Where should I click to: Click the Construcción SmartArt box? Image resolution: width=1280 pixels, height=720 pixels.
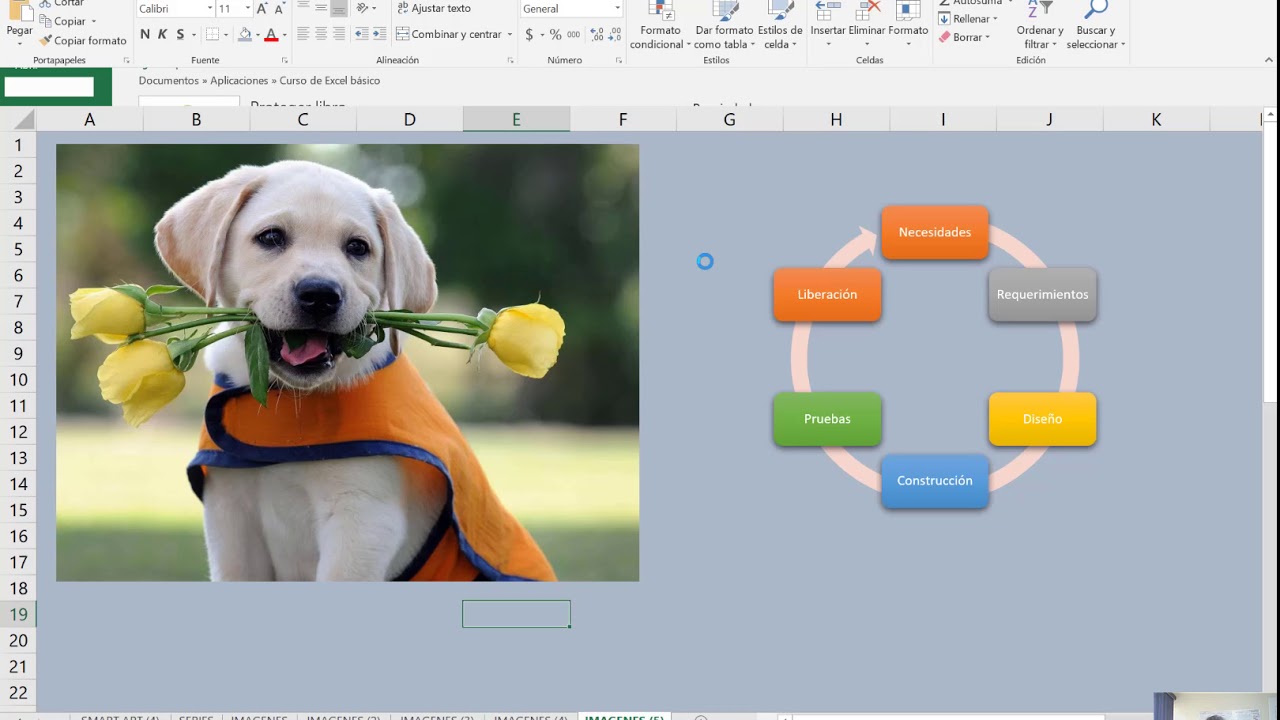[935, 481]
